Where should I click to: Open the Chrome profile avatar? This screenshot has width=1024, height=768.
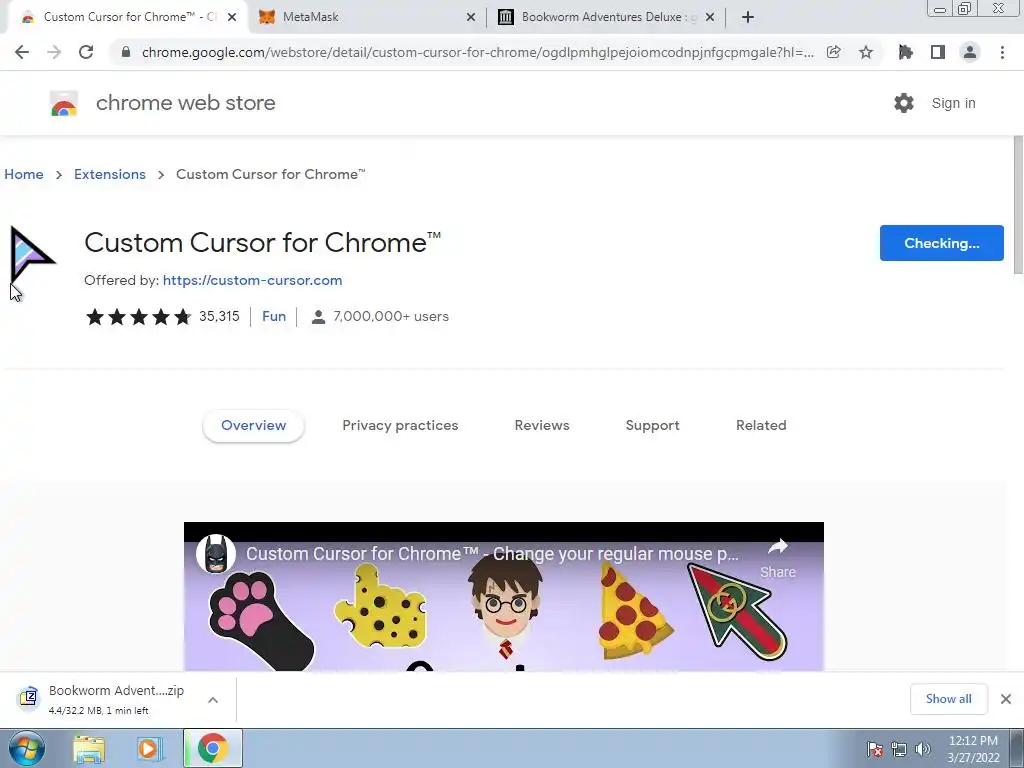click(970, 52)
